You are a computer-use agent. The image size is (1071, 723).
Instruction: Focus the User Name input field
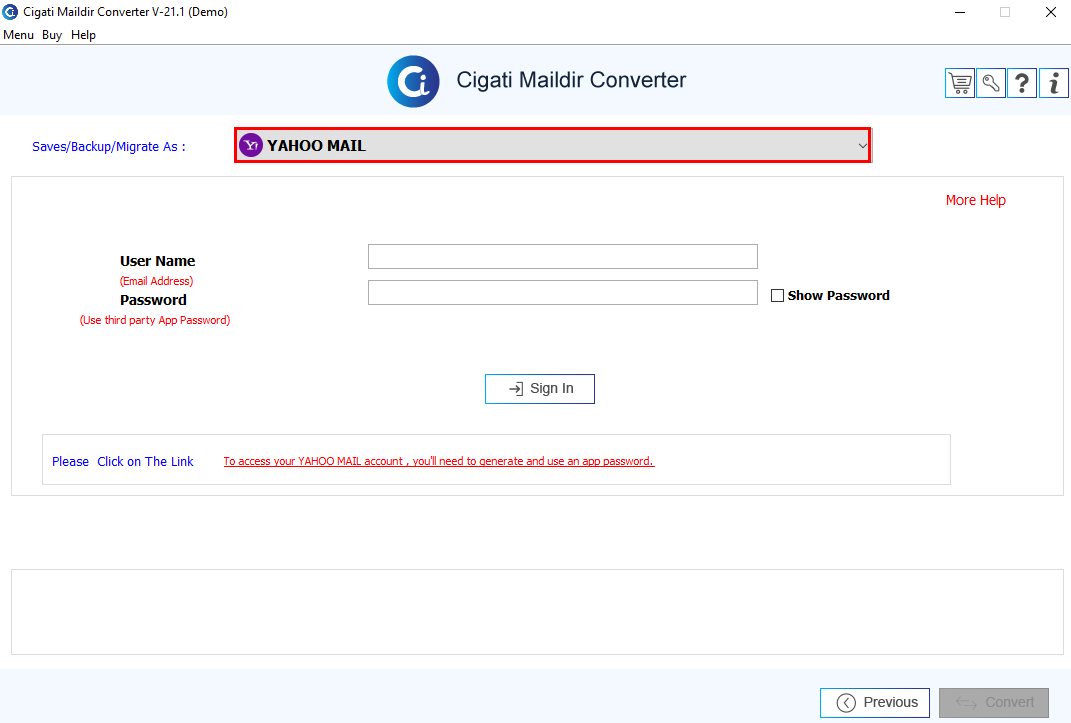point(563,257)
